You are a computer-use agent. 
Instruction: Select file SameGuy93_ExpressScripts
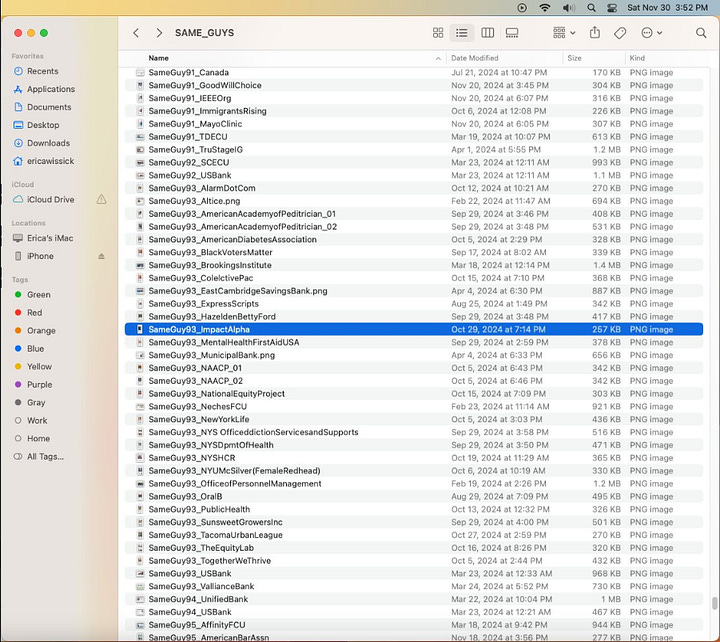click(x=414, y=304)
